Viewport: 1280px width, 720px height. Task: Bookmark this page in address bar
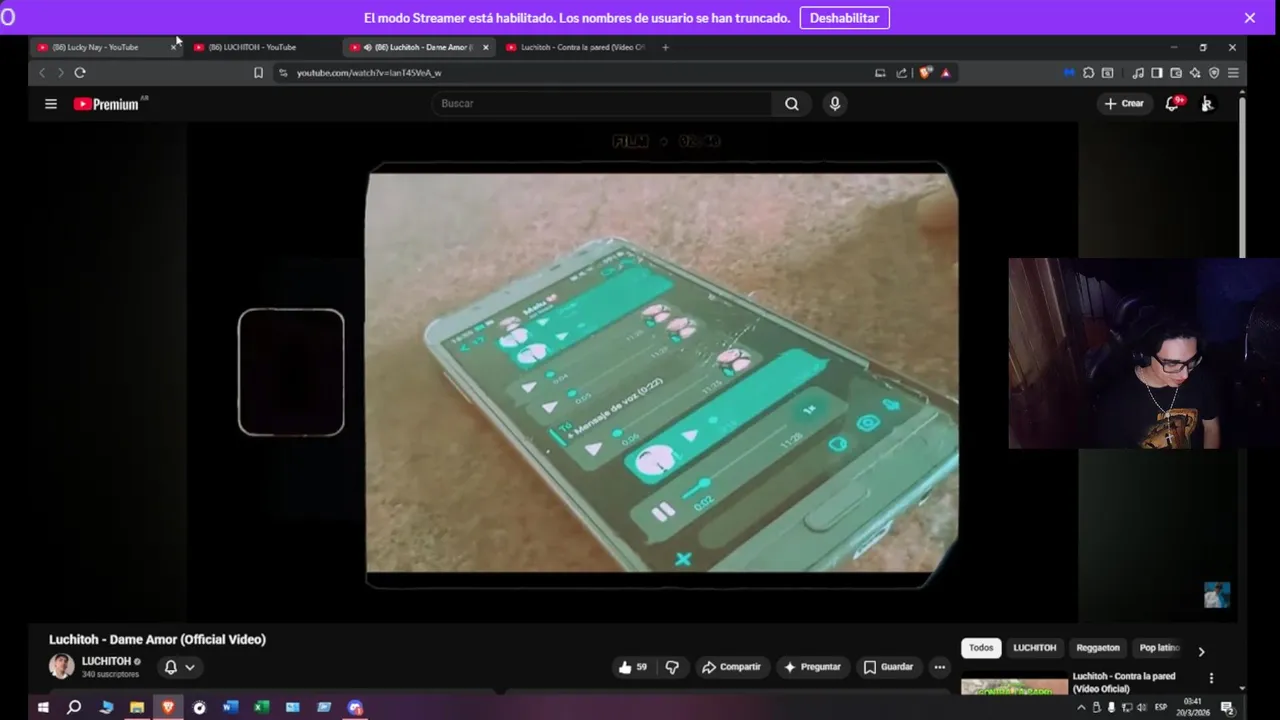point(258,73)
